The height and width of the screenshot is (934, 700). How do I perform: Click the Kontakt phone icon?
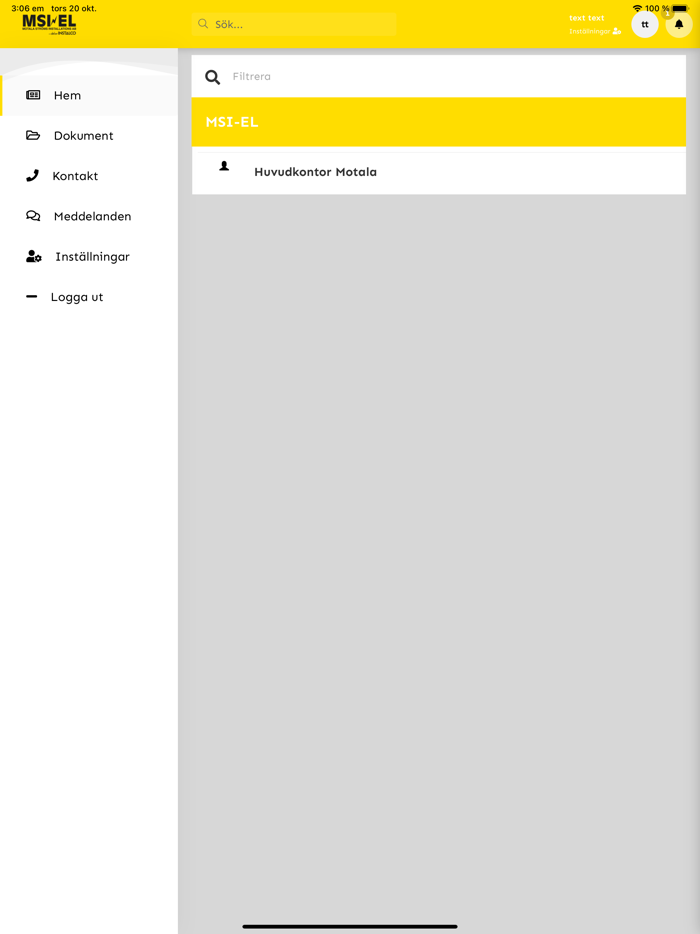pyautogui.click(x=32, y=175)
